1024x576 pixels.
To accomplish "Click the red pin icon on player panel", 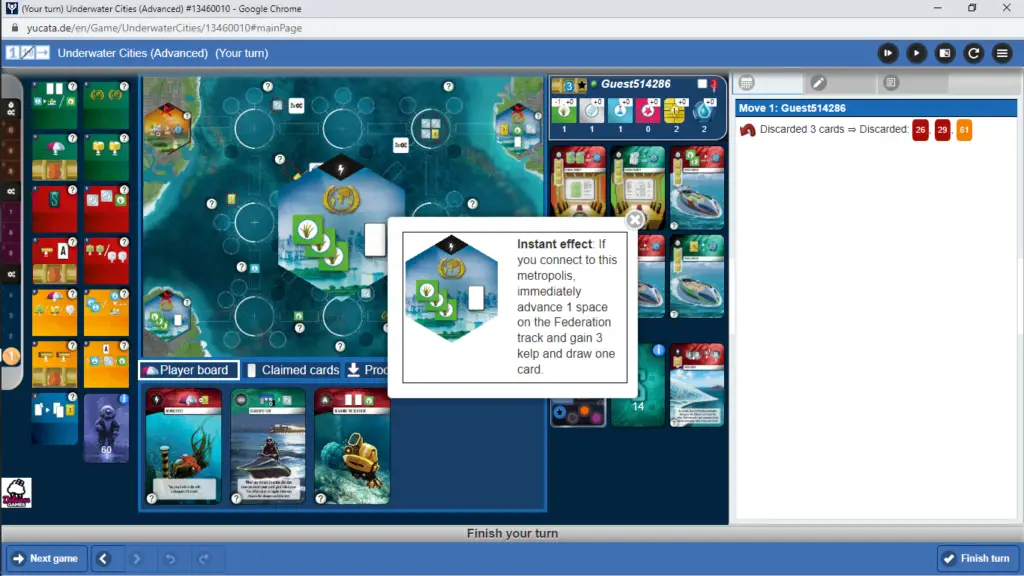I will click(x=714, y=84).
